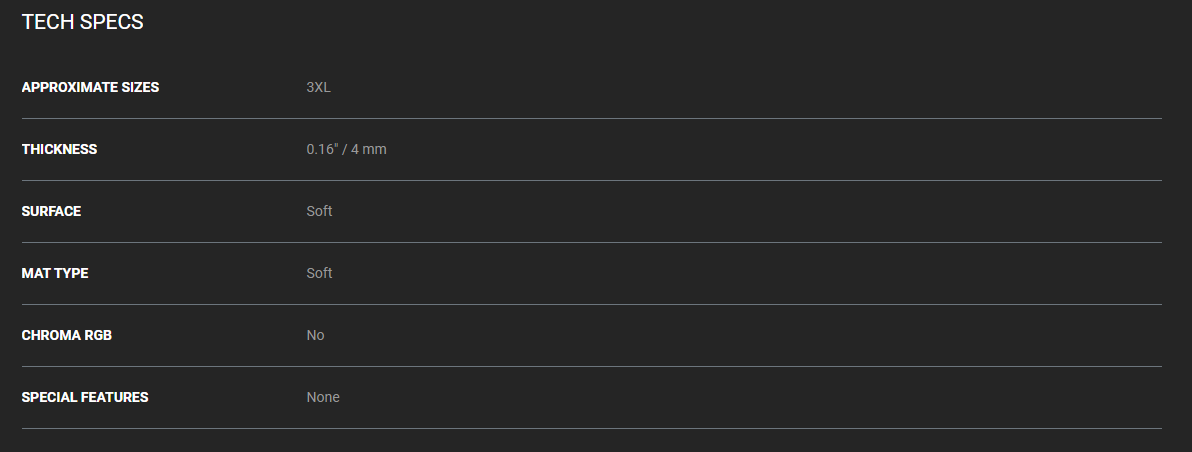Select the CHROMA RGB label
This screenshot has width=1192, height=452.
(x=67, y=335)
